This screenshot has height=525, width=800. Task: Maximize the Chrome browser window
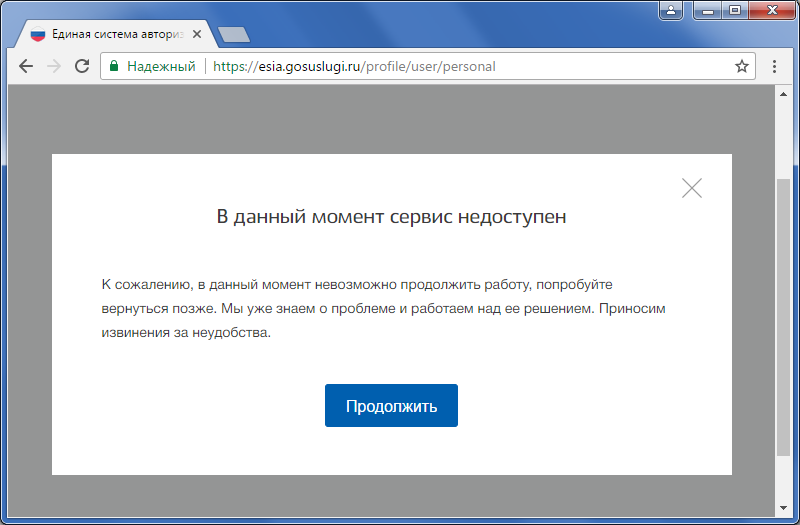tap(735, 10)
